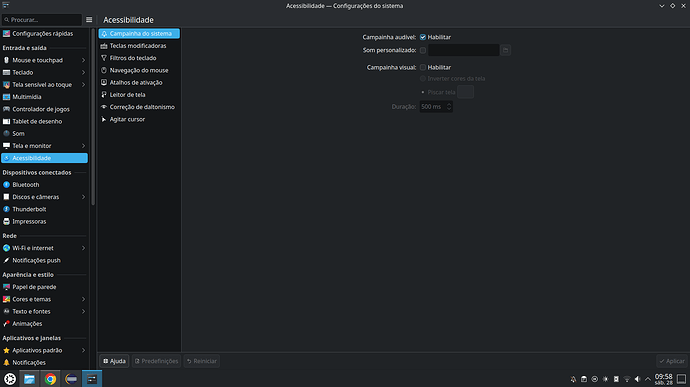Click the Aplicar button
690x387 pixels.
tap(672, 361)
